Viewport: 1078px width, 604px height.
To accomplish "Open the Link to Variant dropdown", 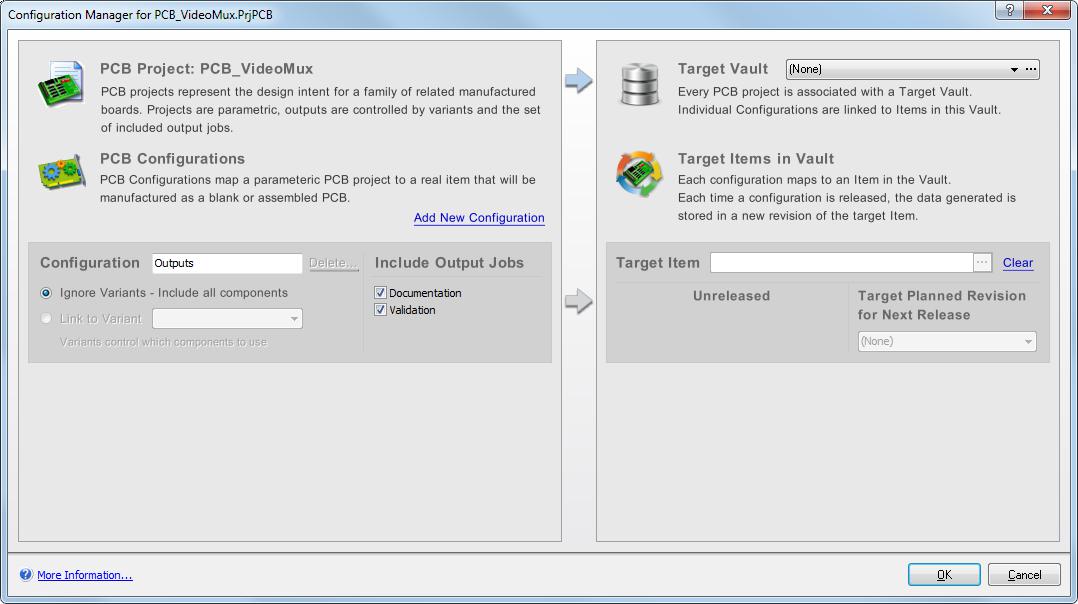I will (294, 319).
